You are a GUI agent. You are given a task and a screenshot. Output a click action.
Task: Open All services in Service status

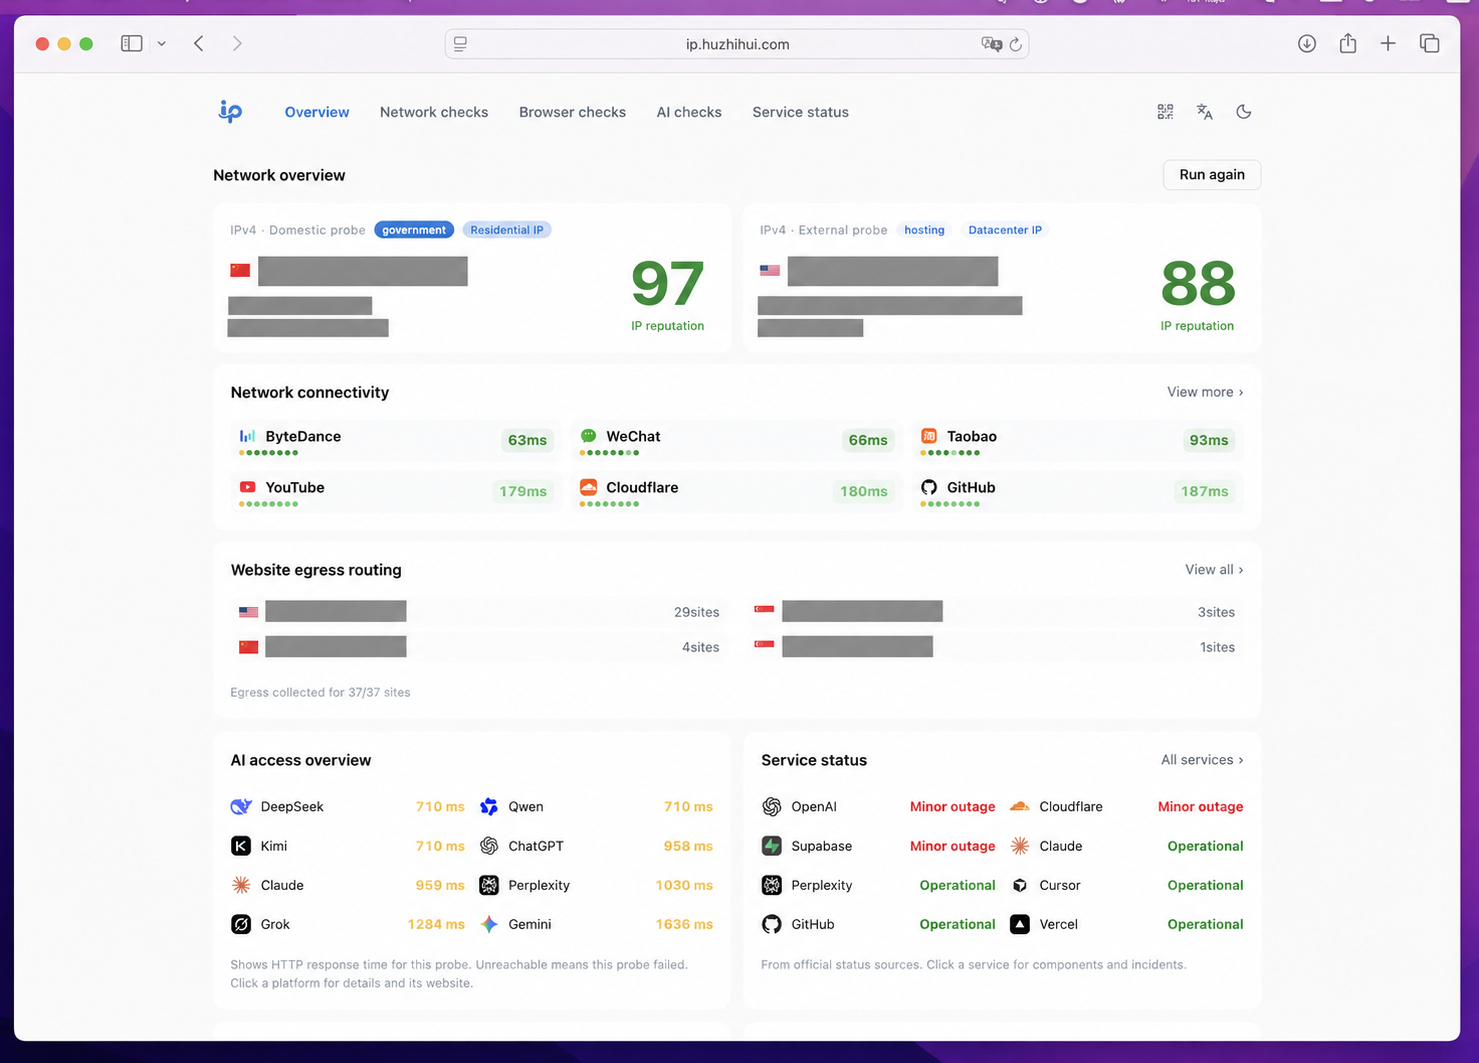1202,760
